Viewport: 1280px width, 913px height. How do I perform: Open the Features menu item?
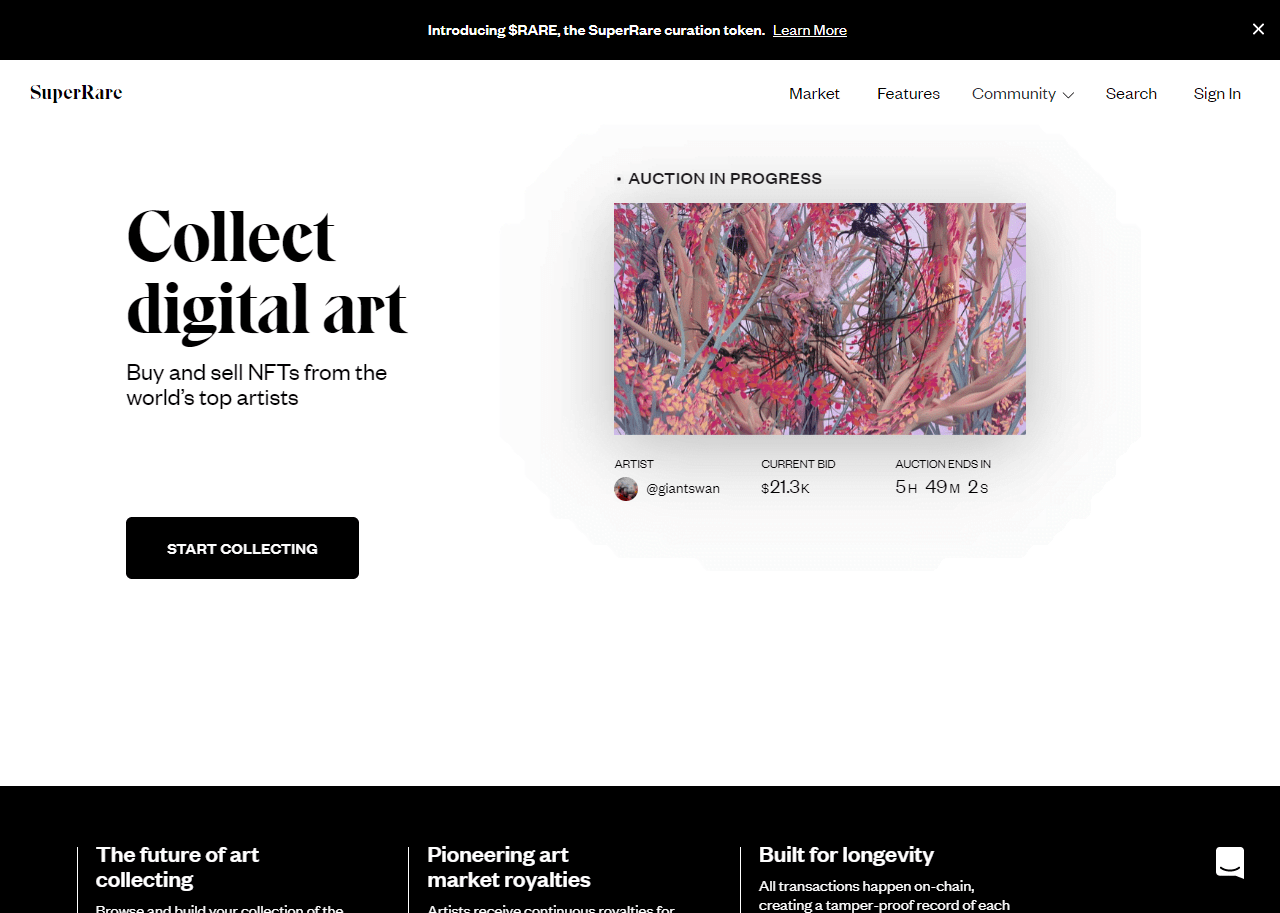click(908, 94)
